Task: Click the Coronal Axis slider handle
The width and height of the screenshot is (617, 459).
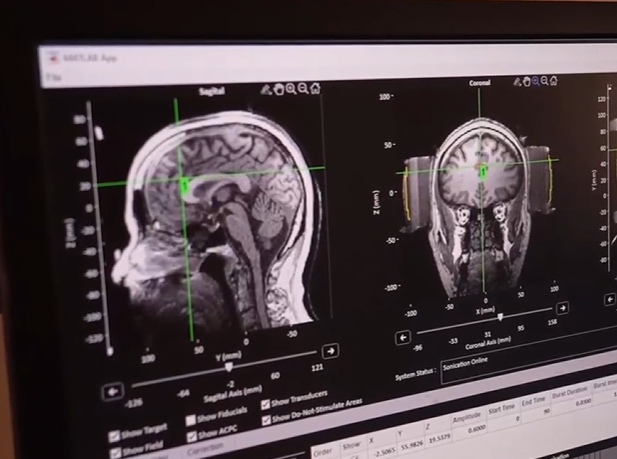Action: pyautogui.click(x=501, y=317)
